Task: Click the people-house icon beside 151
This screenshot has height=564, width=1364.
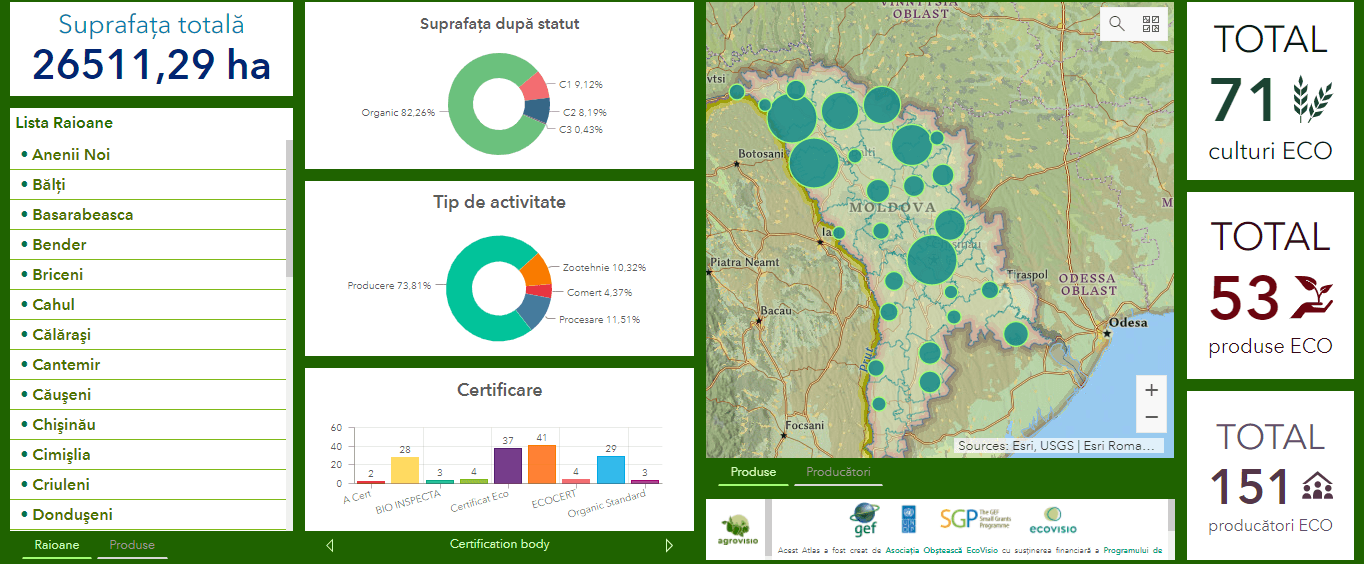Action: coord(1317,487)
